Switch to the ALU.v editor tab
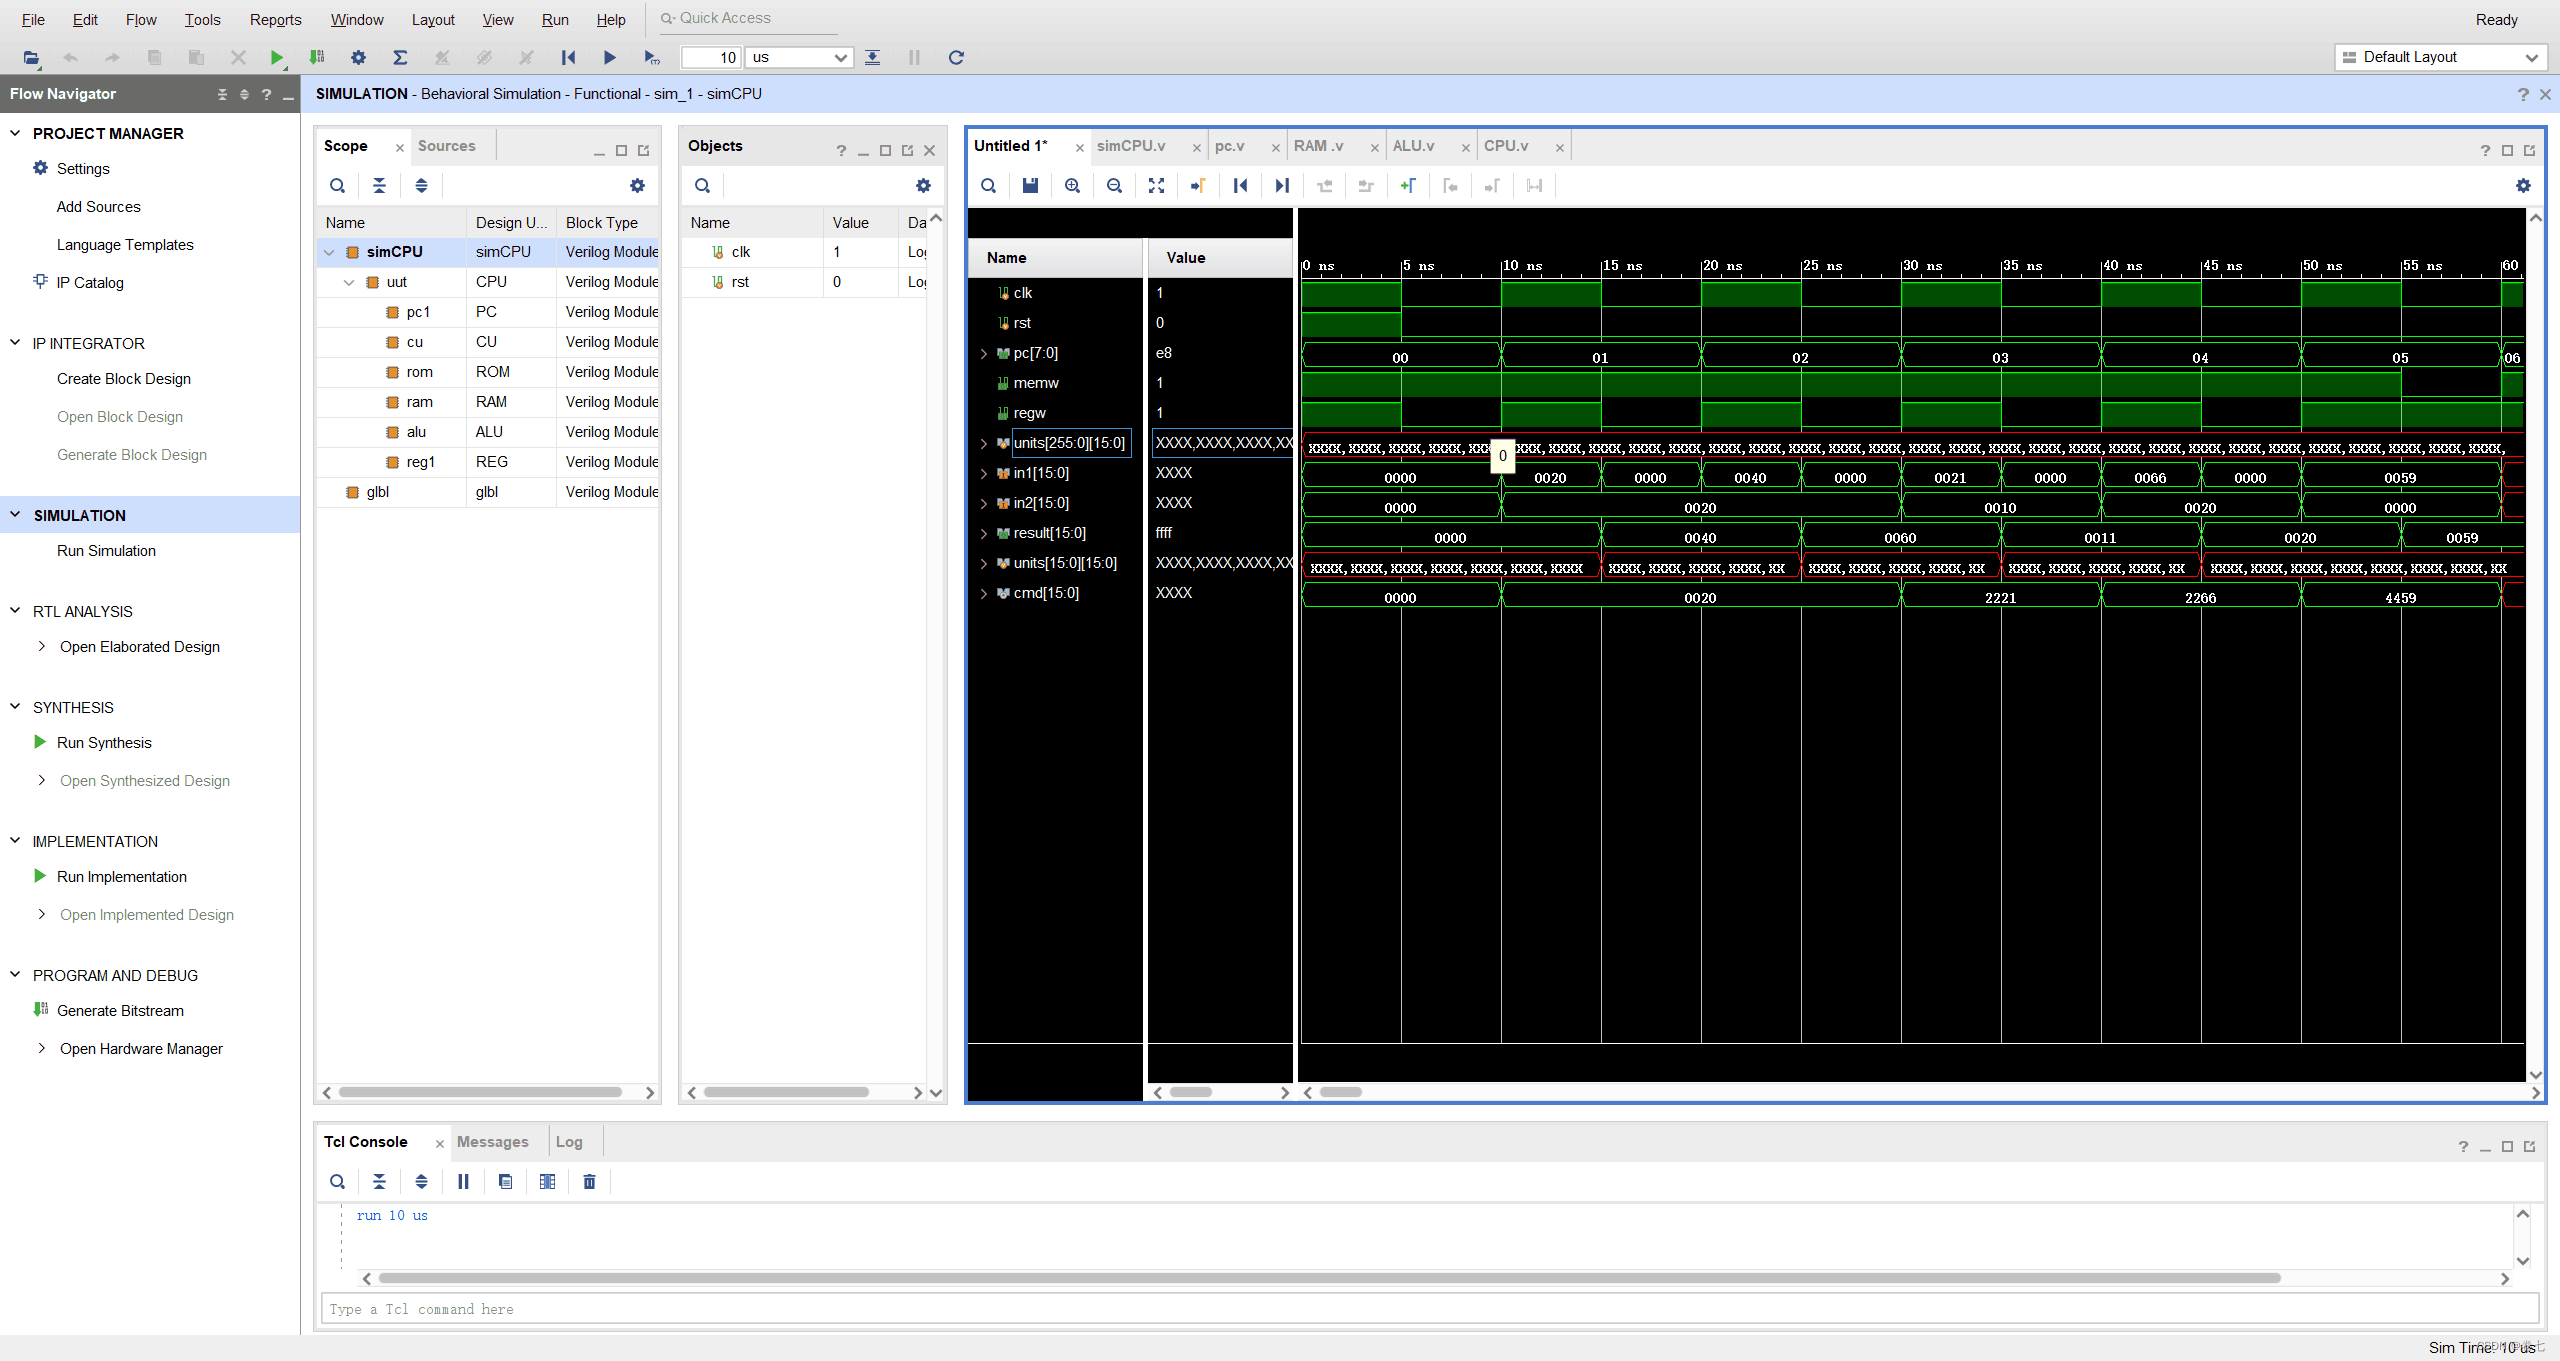Screen dimensions: 2560x1361 1413,146
